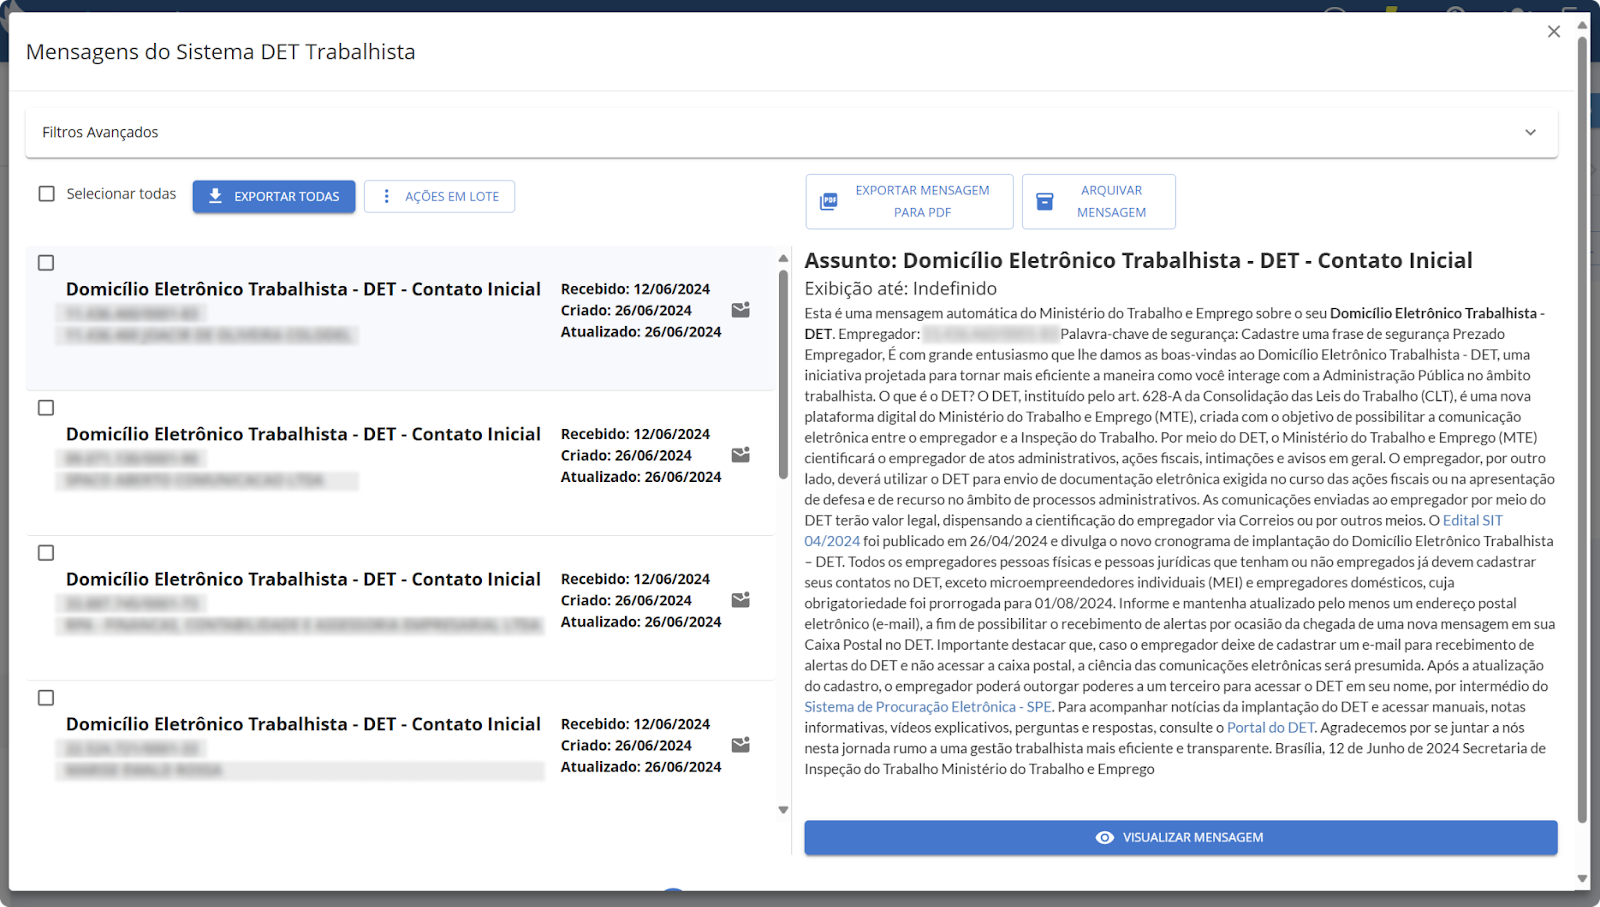Click the download icon in Exportar Todas

coord(215,196)
